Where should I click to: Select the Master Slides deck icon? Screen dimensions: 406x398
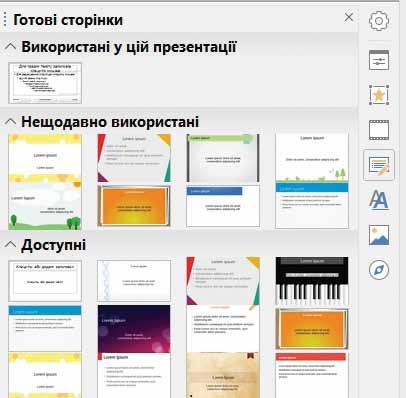point(379,165)
